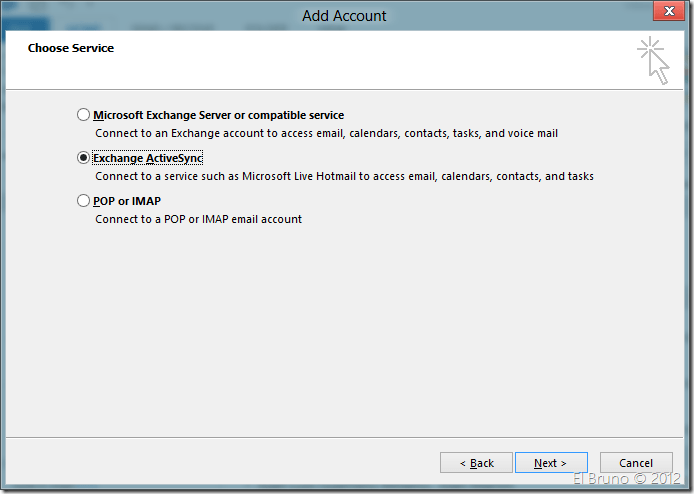Choose the Exchange ActiveSync radio button
This screenshot has width=694, height=494.
[x=83, y=158]
